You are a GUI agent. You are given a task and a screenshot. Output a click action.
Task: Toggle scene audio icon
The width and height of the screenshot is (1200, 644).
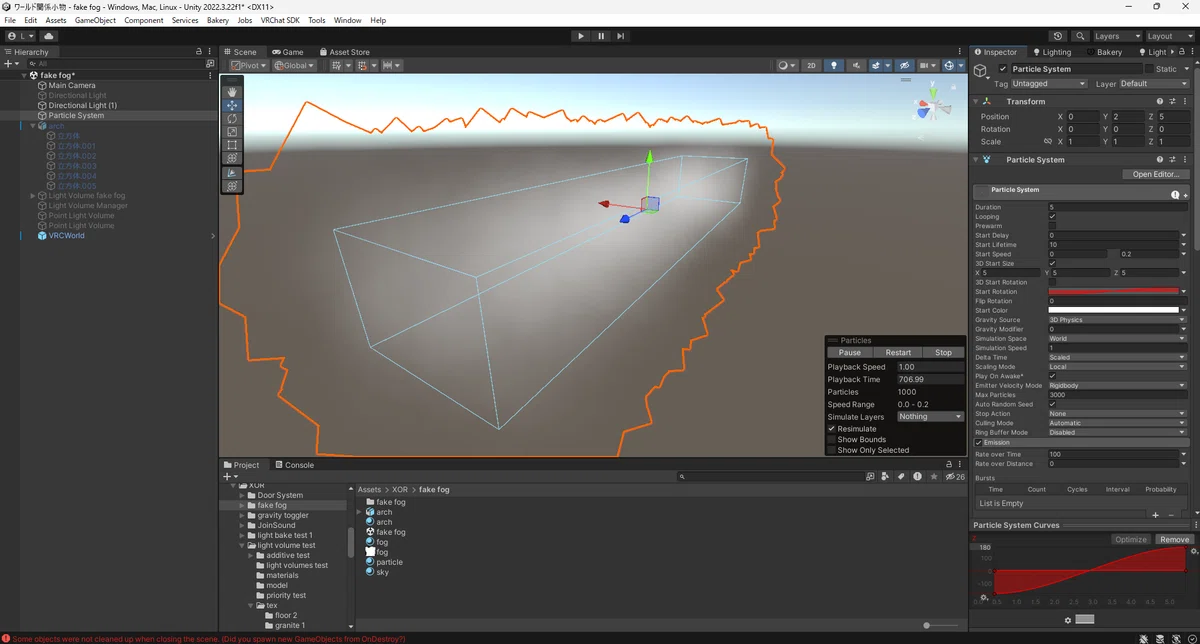pos(857,65)
